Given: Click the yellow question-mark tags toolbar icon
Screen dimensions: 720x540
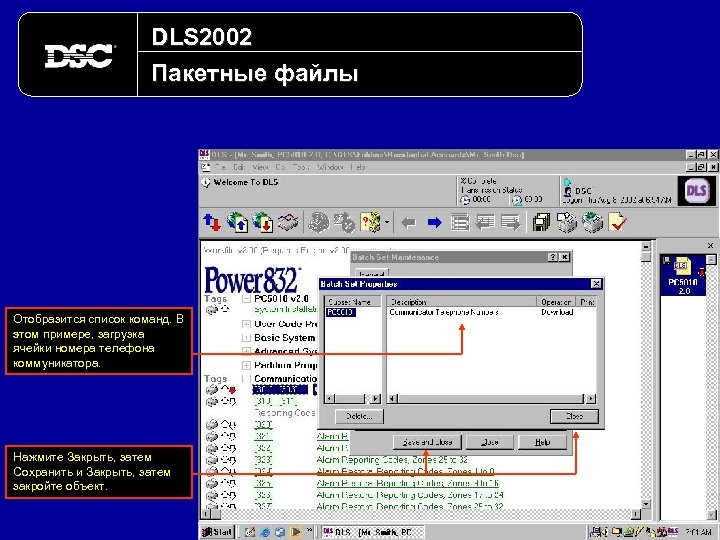Looking at the screenshot, I should tap(371, 223).
